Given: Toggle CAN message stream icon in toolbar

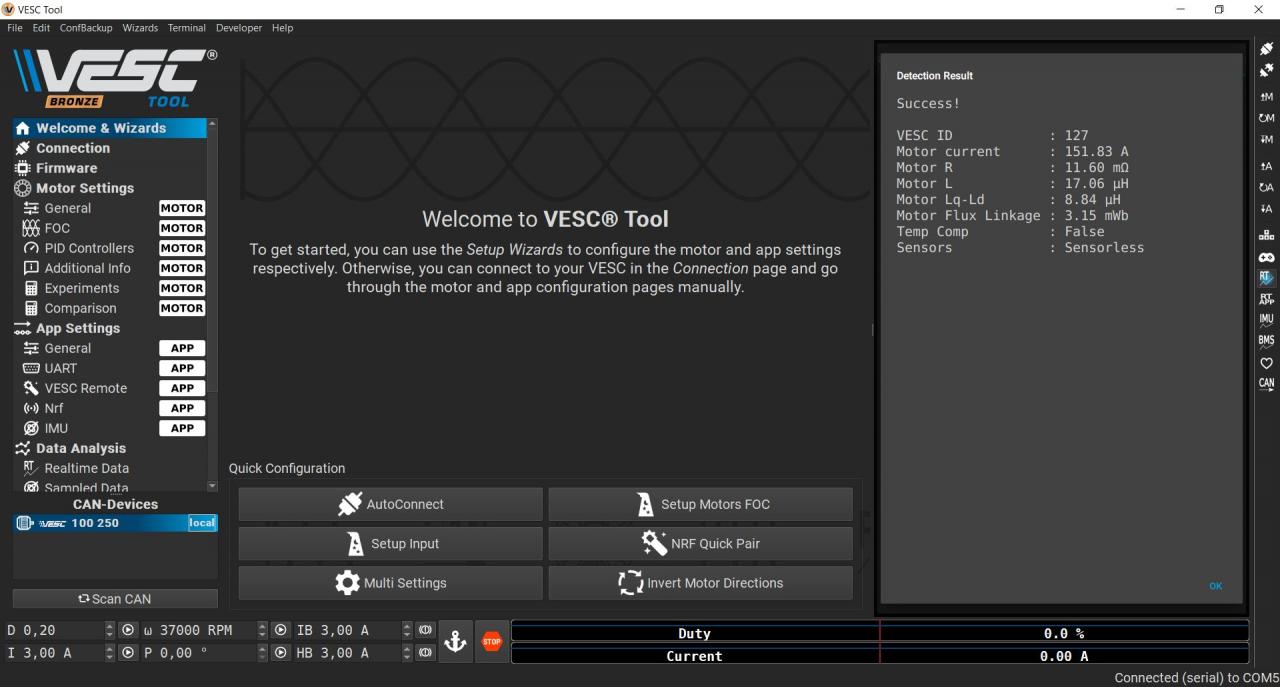Looking at the screenshot, I should click(x=1266, y=383).
